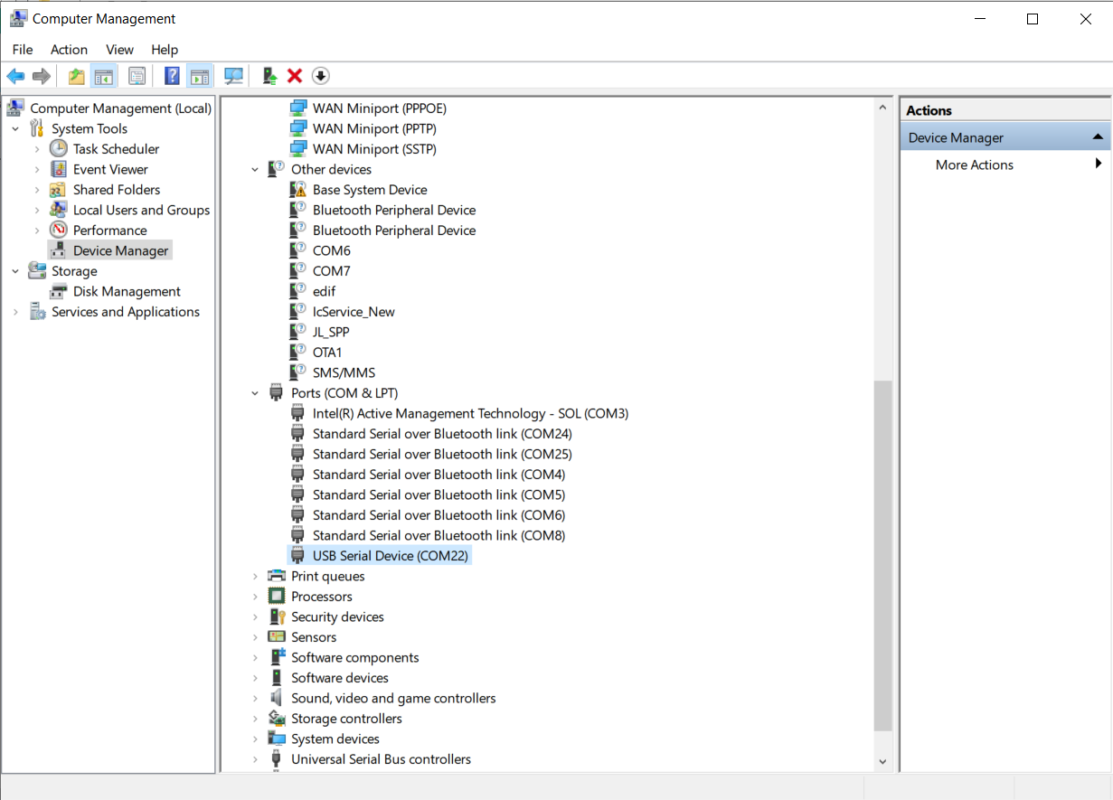
Task: Expand Services and Applications node
Action: tap(16, 312)
